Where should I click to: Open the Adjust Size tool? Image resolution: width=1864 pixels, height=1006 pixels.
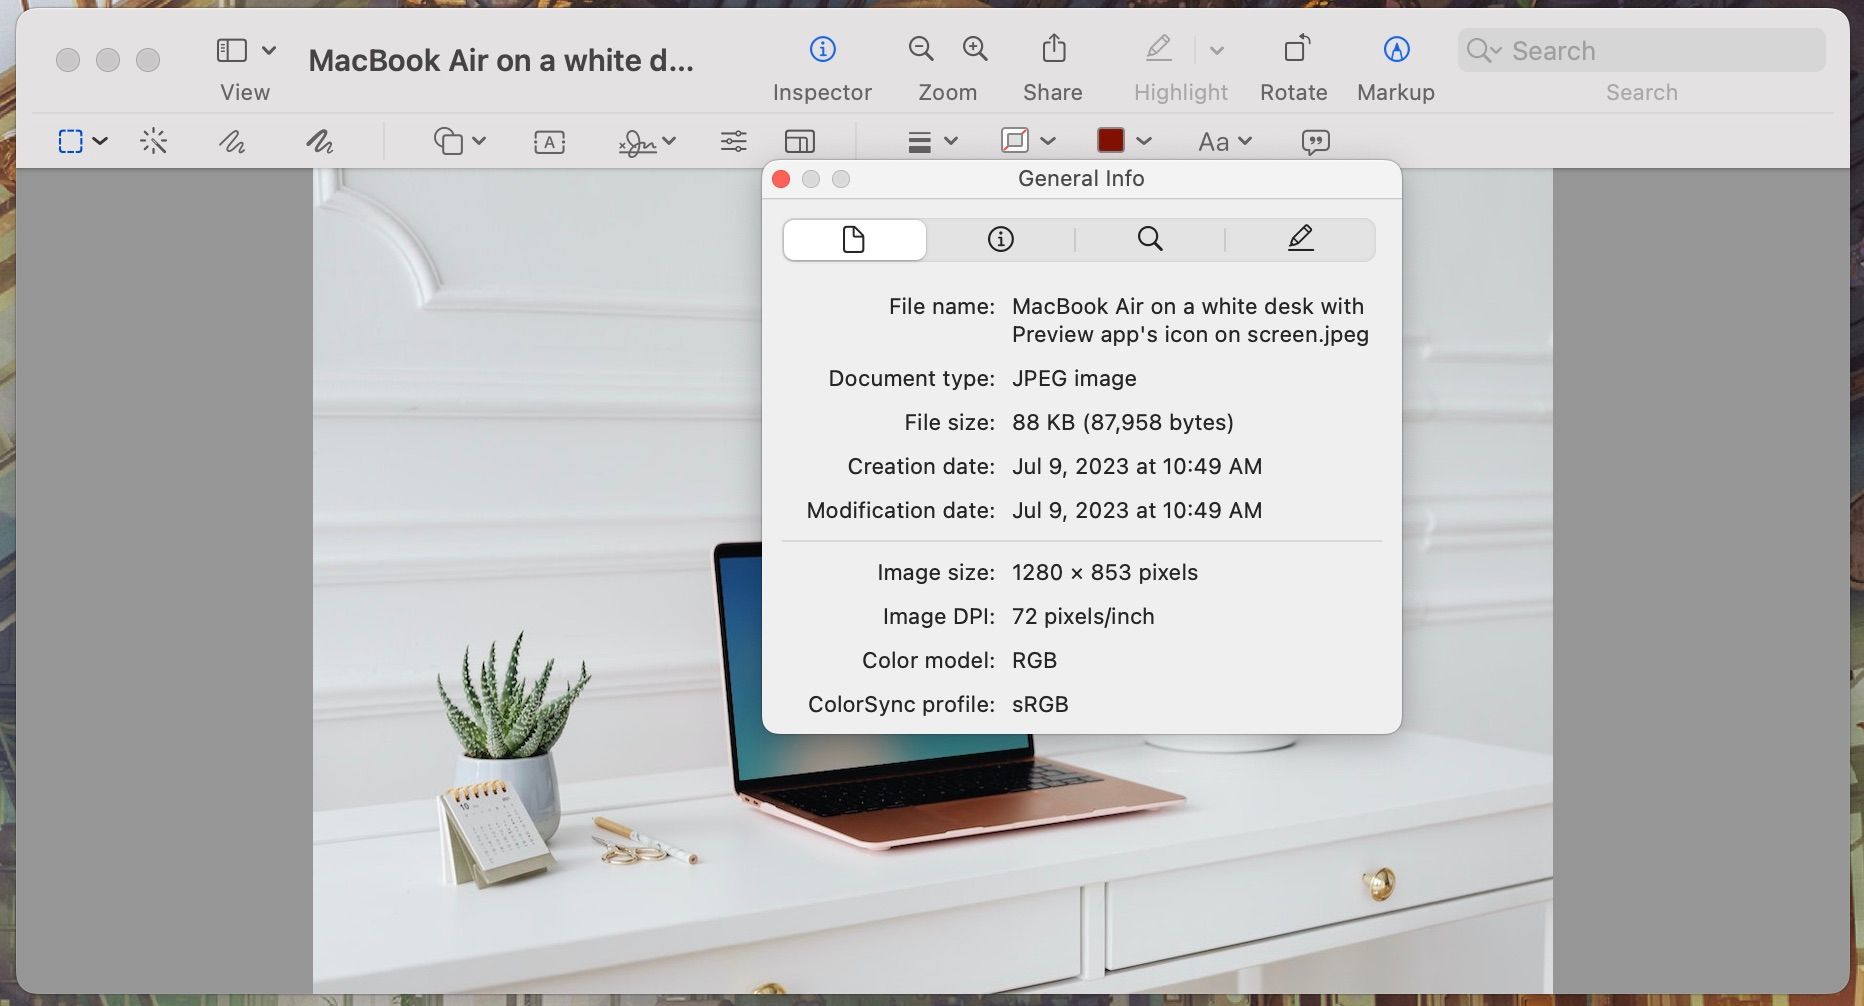[x=799, y=141]
